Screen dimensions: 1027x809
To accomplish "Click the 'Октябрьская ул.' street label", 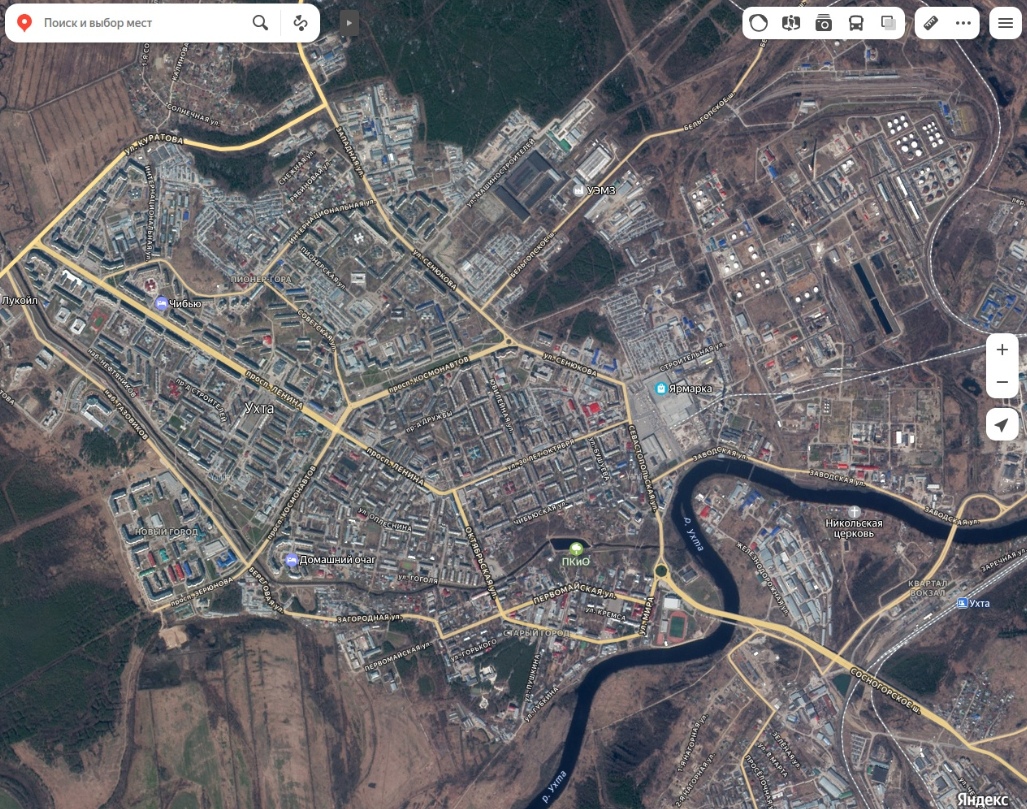I will (x=481, y=562).
